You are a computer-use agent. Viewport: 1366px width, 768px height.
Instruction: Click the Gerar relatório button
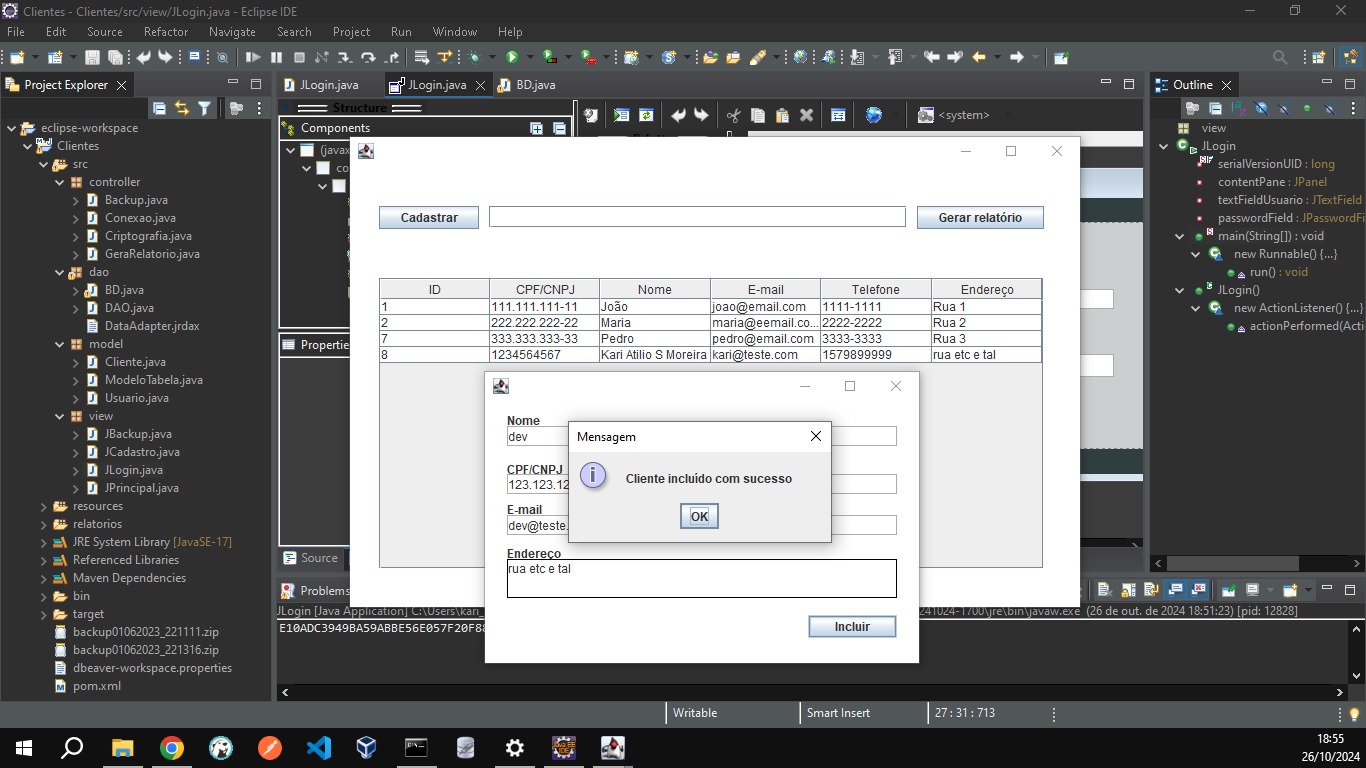tap(980, 217)
